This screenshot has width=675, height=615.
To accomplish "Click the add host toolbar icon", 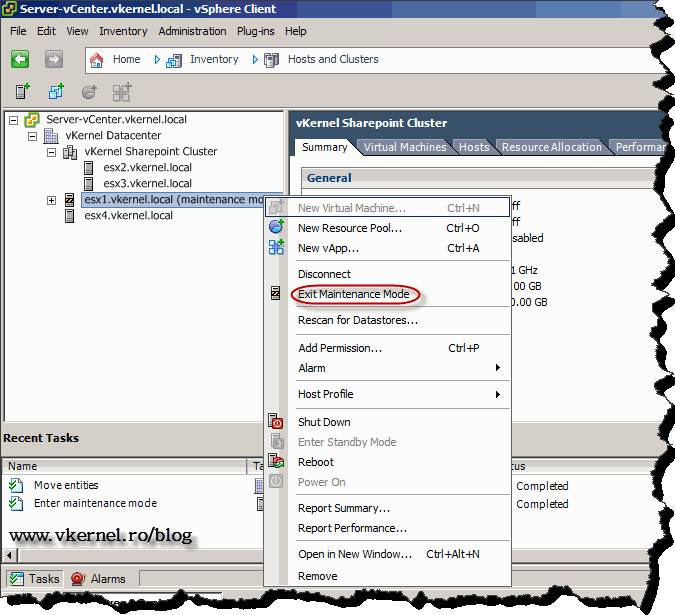I will [x=22, y=92].
